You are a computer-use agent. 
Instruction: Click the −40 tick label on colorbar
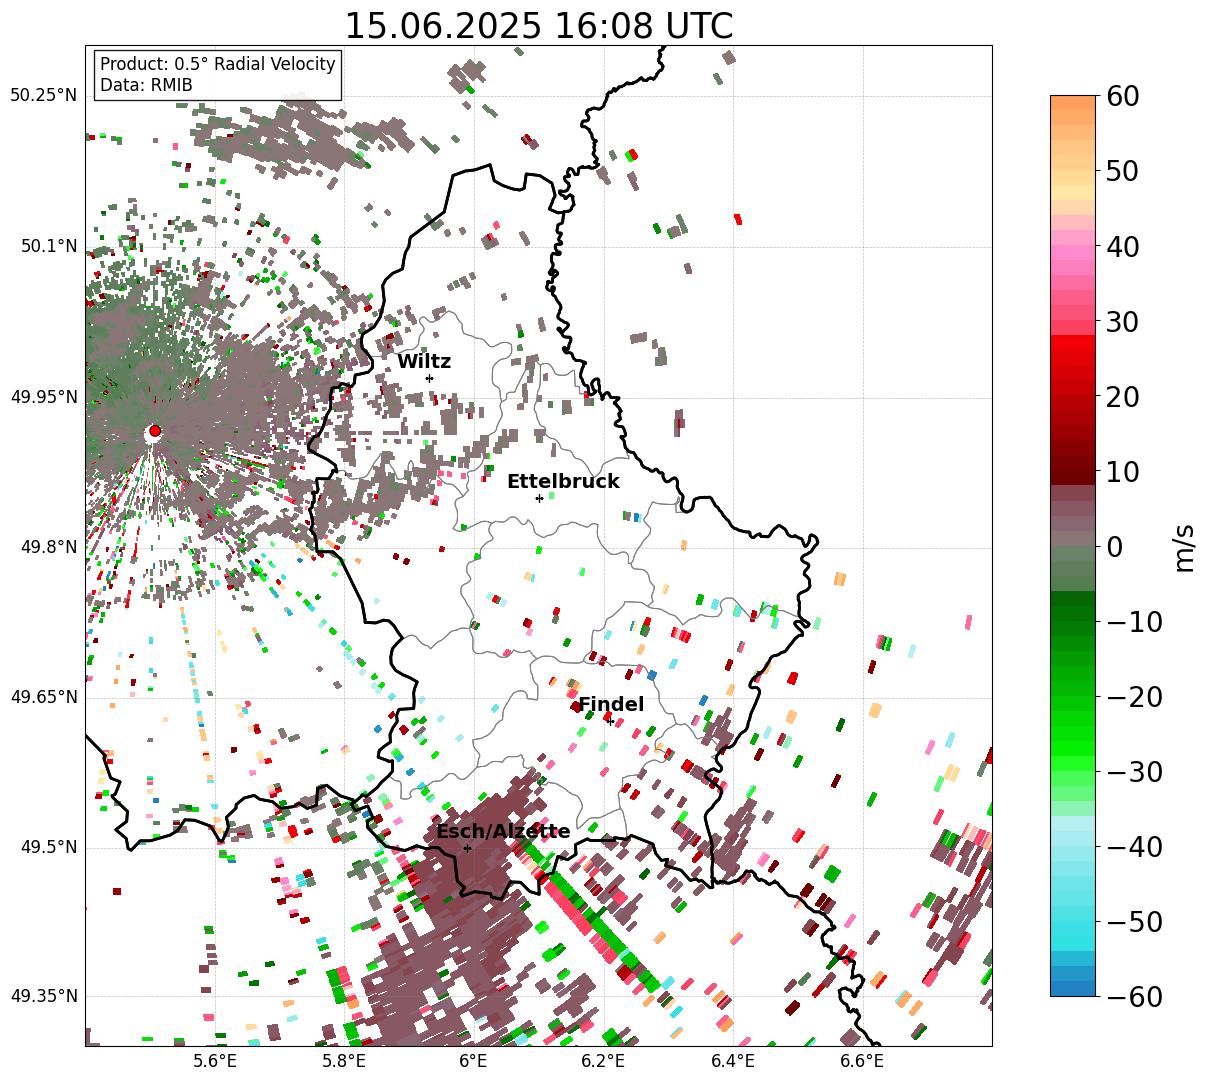1134,846
